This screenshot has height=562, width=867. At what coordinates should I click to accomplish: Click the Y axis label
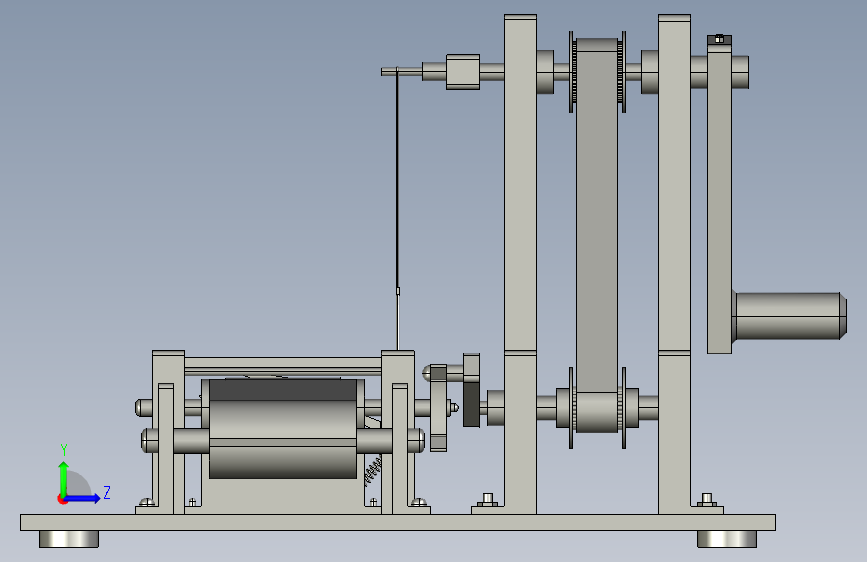(64, 450)
